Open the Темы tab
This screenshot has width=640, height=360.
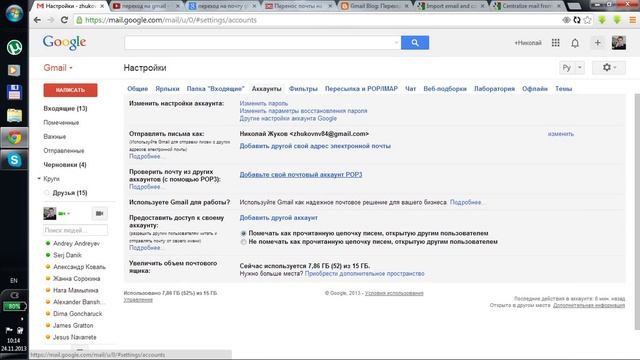563,89
